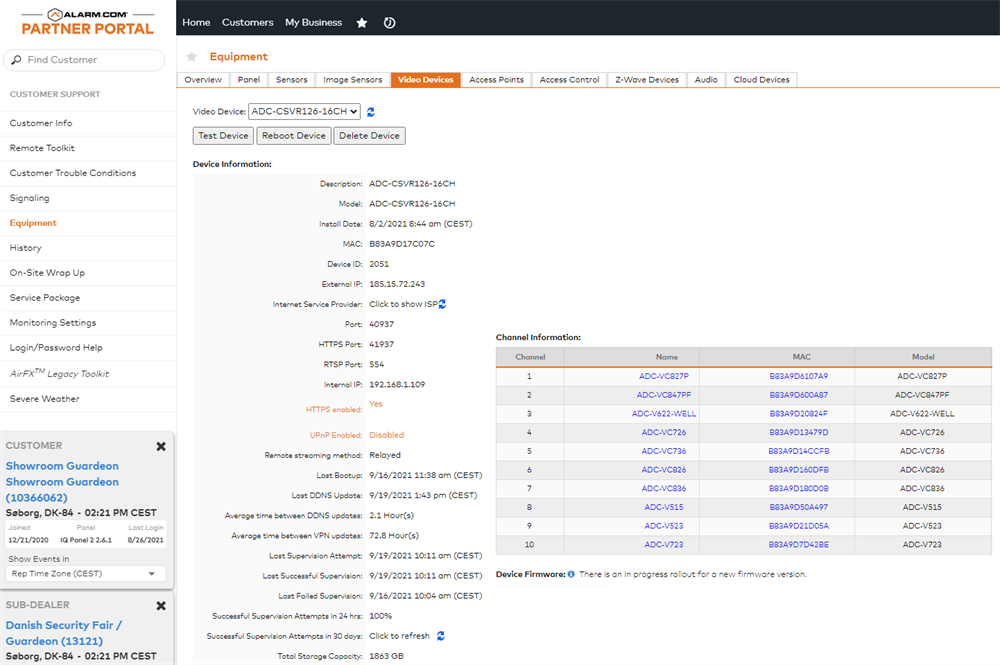Screen dimensions: 1000x665
Task: Open the Sensors tab
Action: click(291, 80)
